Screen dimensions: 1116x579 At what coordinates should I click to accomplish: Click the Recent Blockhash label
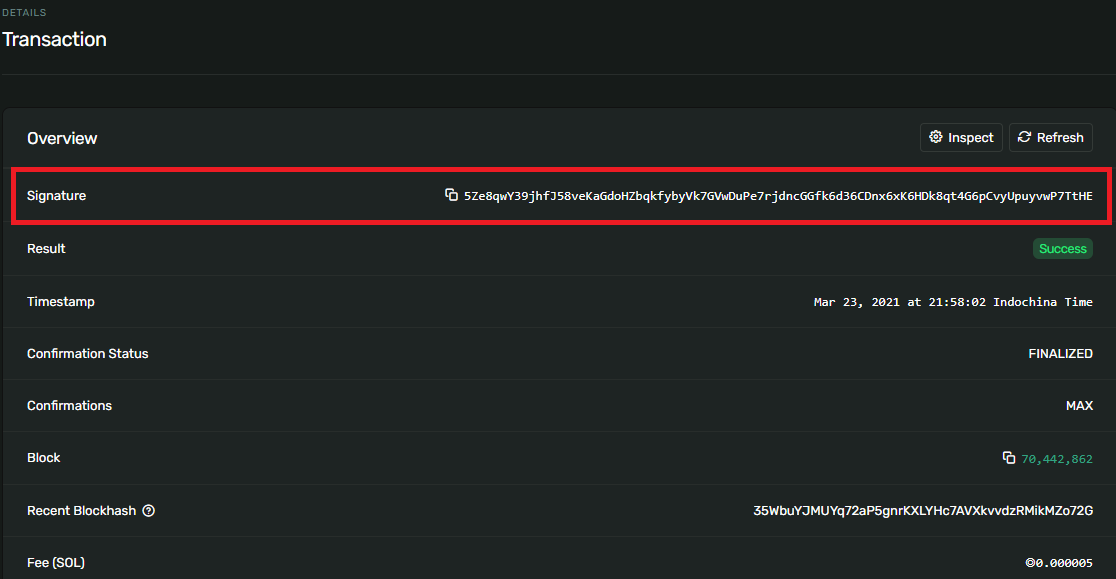(81, 511)
